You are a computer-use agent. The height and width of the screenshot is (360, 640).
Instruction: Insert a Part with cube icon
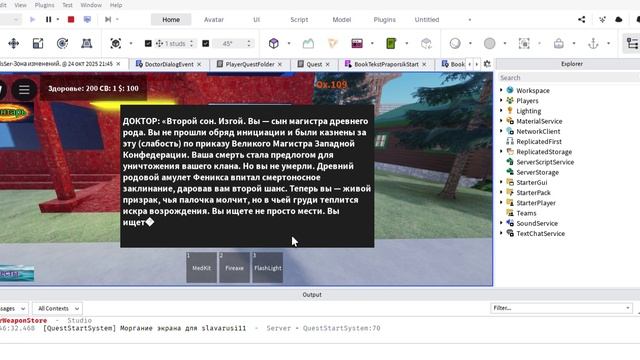(274, 43)
